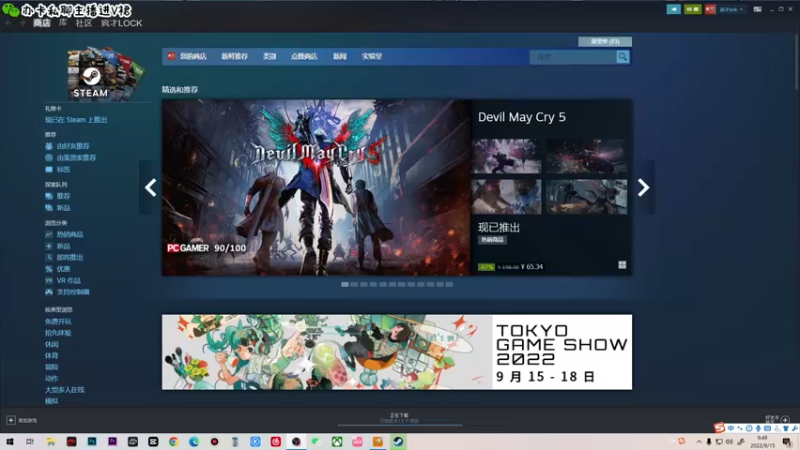Open the 类别 categories menu
Viewport: 800px width, 450px height.
(269, 56)
